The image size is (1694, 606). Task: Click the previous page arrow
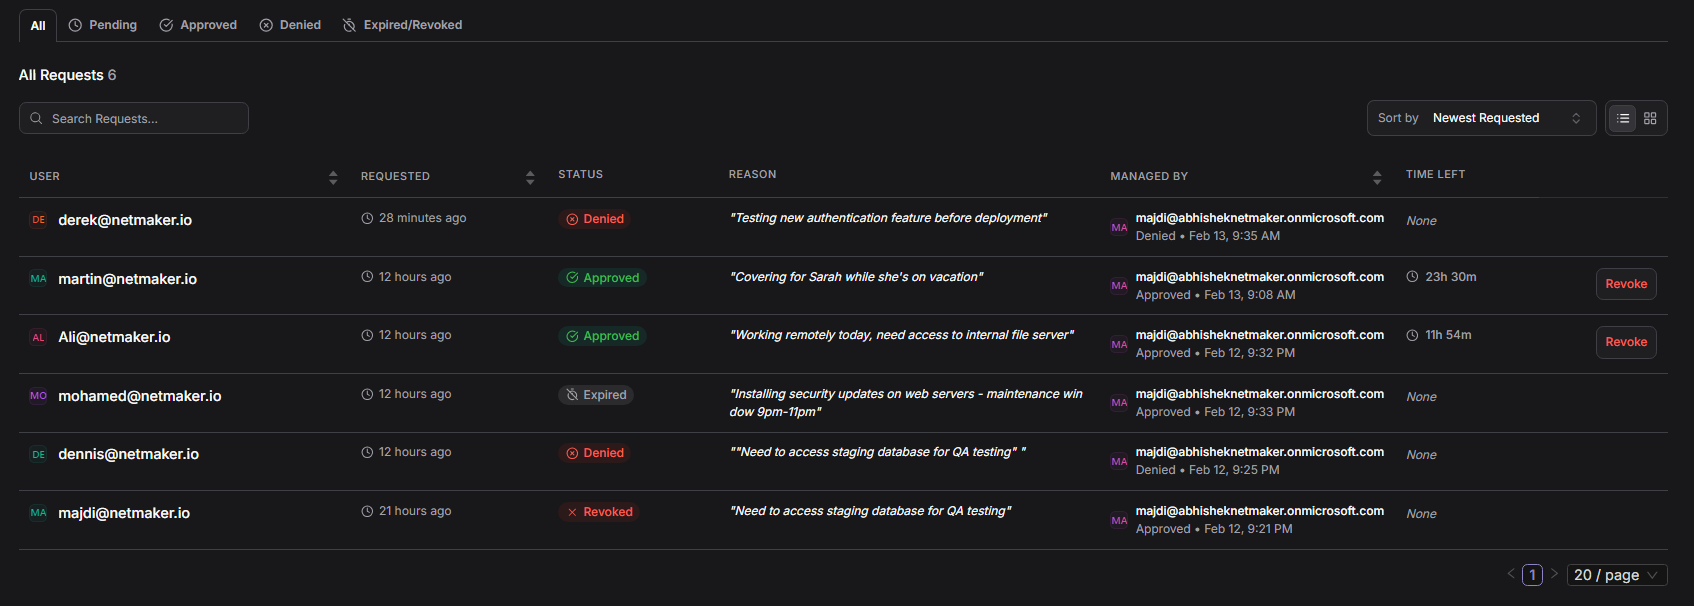point(1510,574)
